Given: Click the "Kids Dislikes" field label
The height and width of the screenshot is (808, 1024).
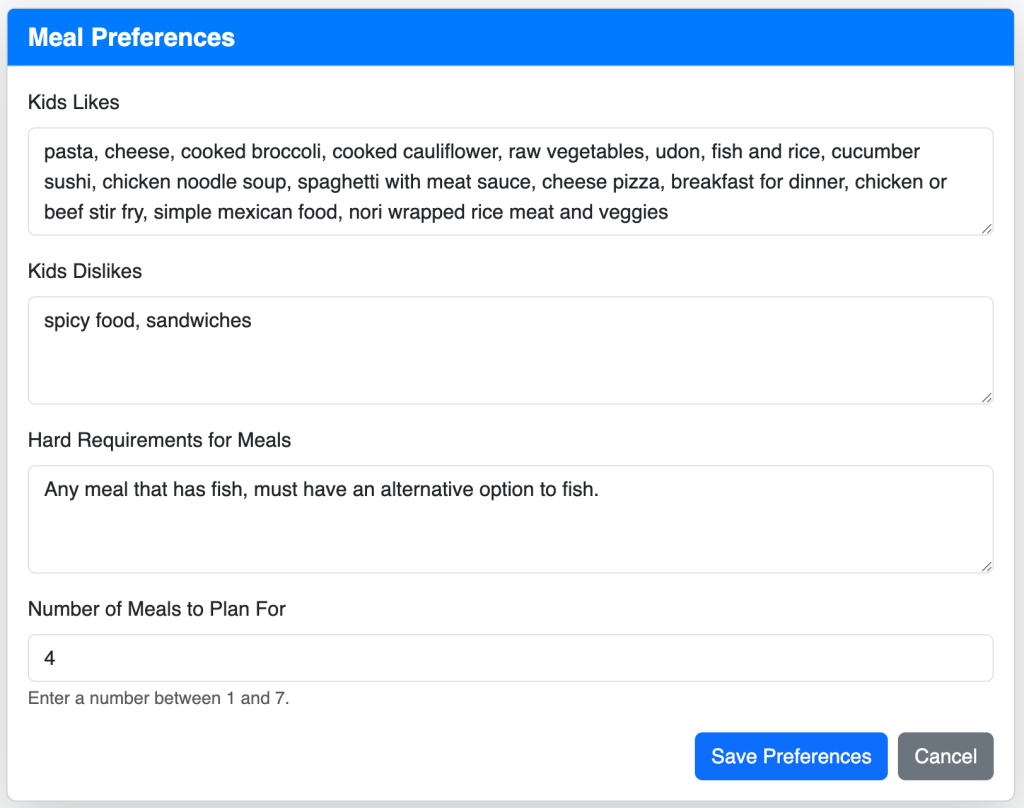Looking at the screenshot, I should tap(85, 271).
